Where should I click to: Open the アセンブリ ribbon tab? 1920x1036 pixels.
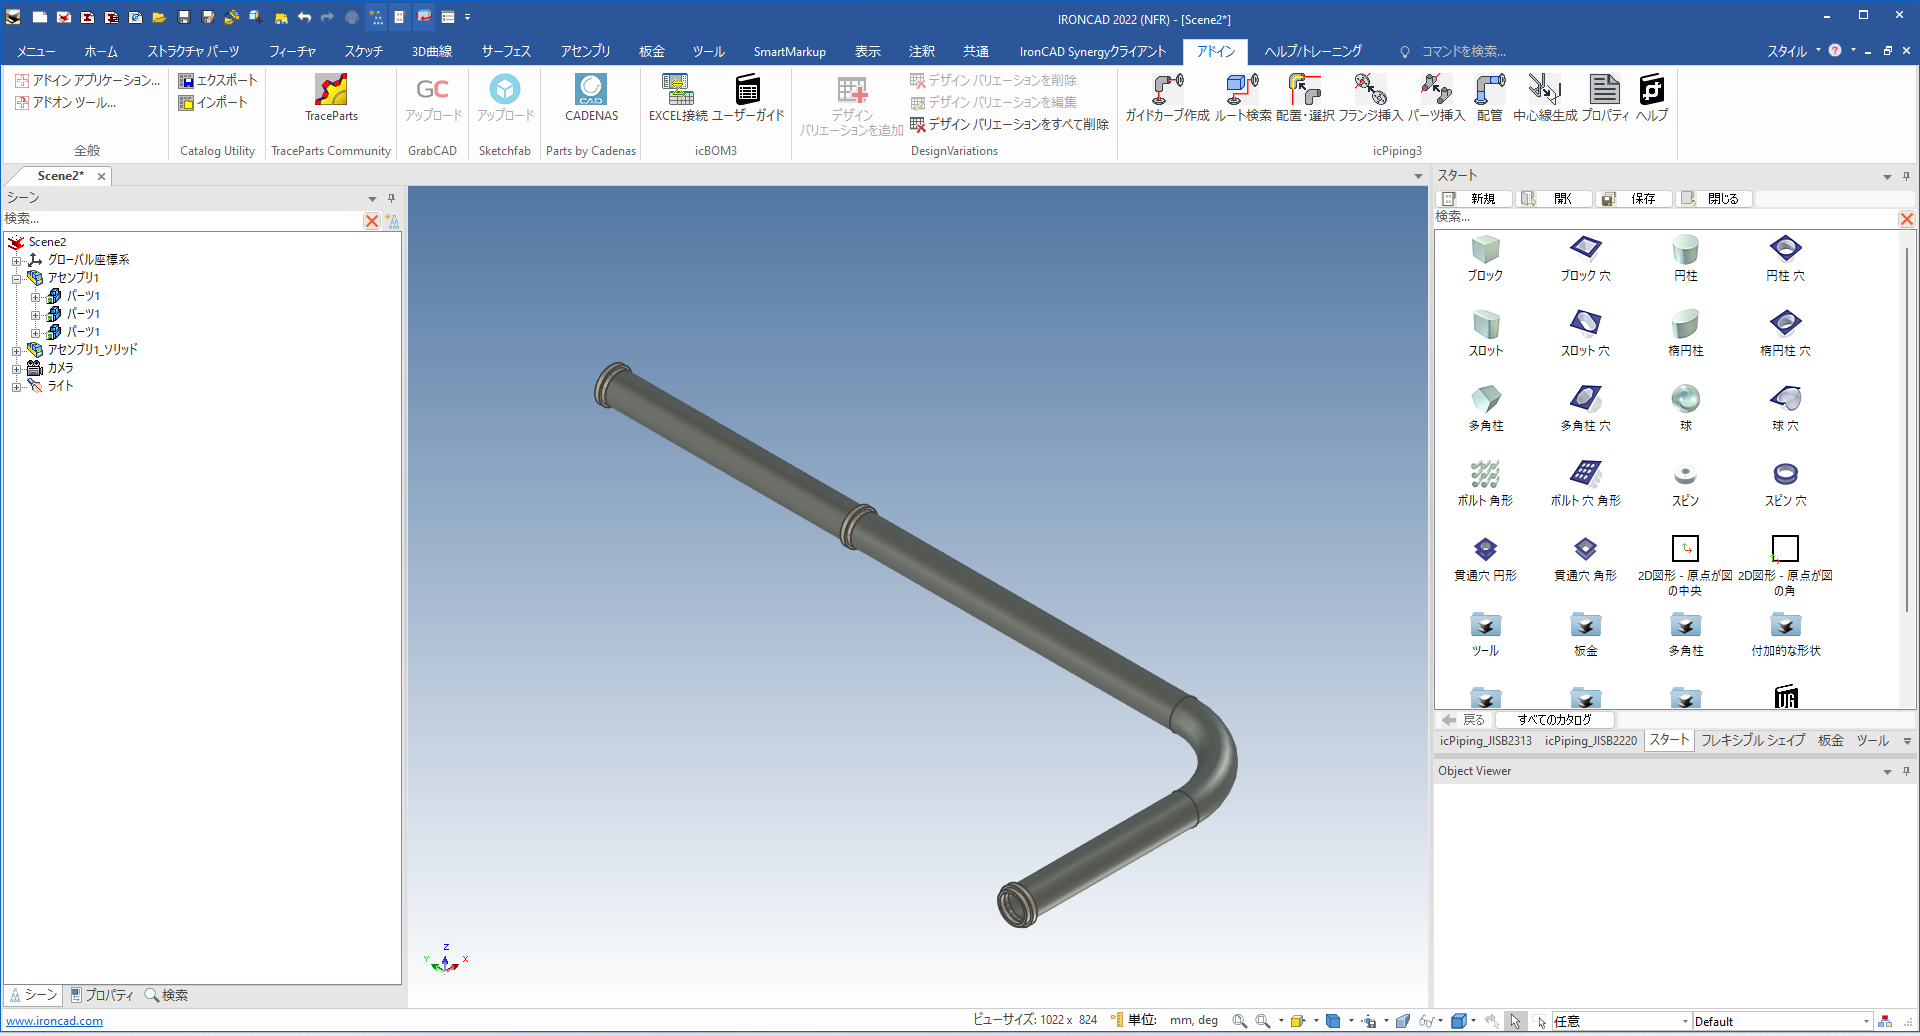click(x=585, y=51)
